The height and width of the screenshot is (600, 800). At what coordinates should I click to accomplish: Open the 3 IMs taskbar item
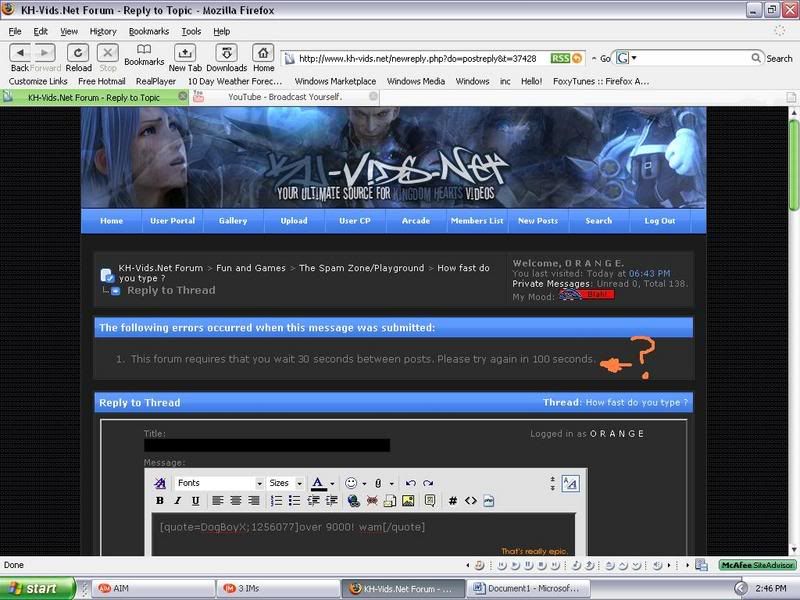[278, 588]
